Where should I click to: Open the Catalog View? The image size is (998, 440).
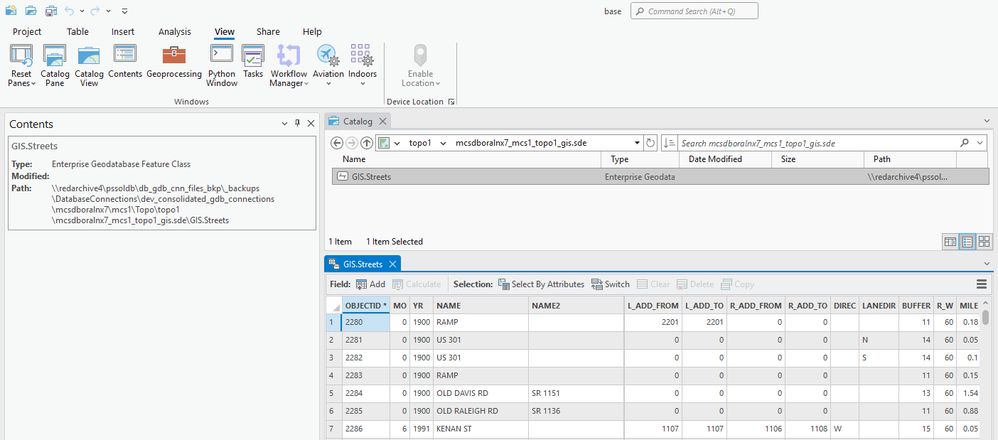(89, 66)
